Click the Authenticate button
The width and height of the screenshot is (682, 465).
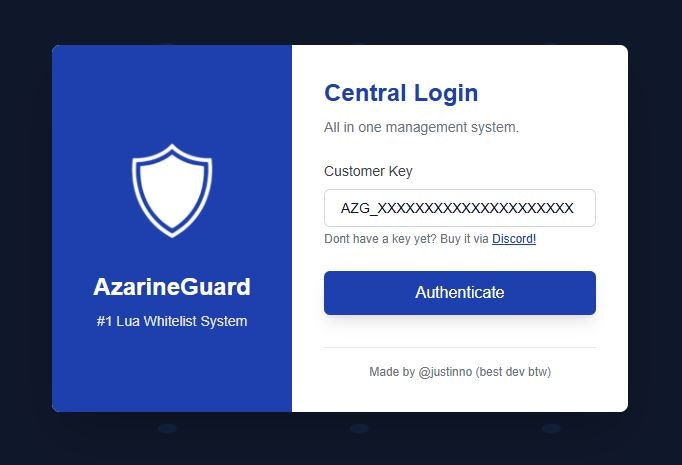[460, 293]
